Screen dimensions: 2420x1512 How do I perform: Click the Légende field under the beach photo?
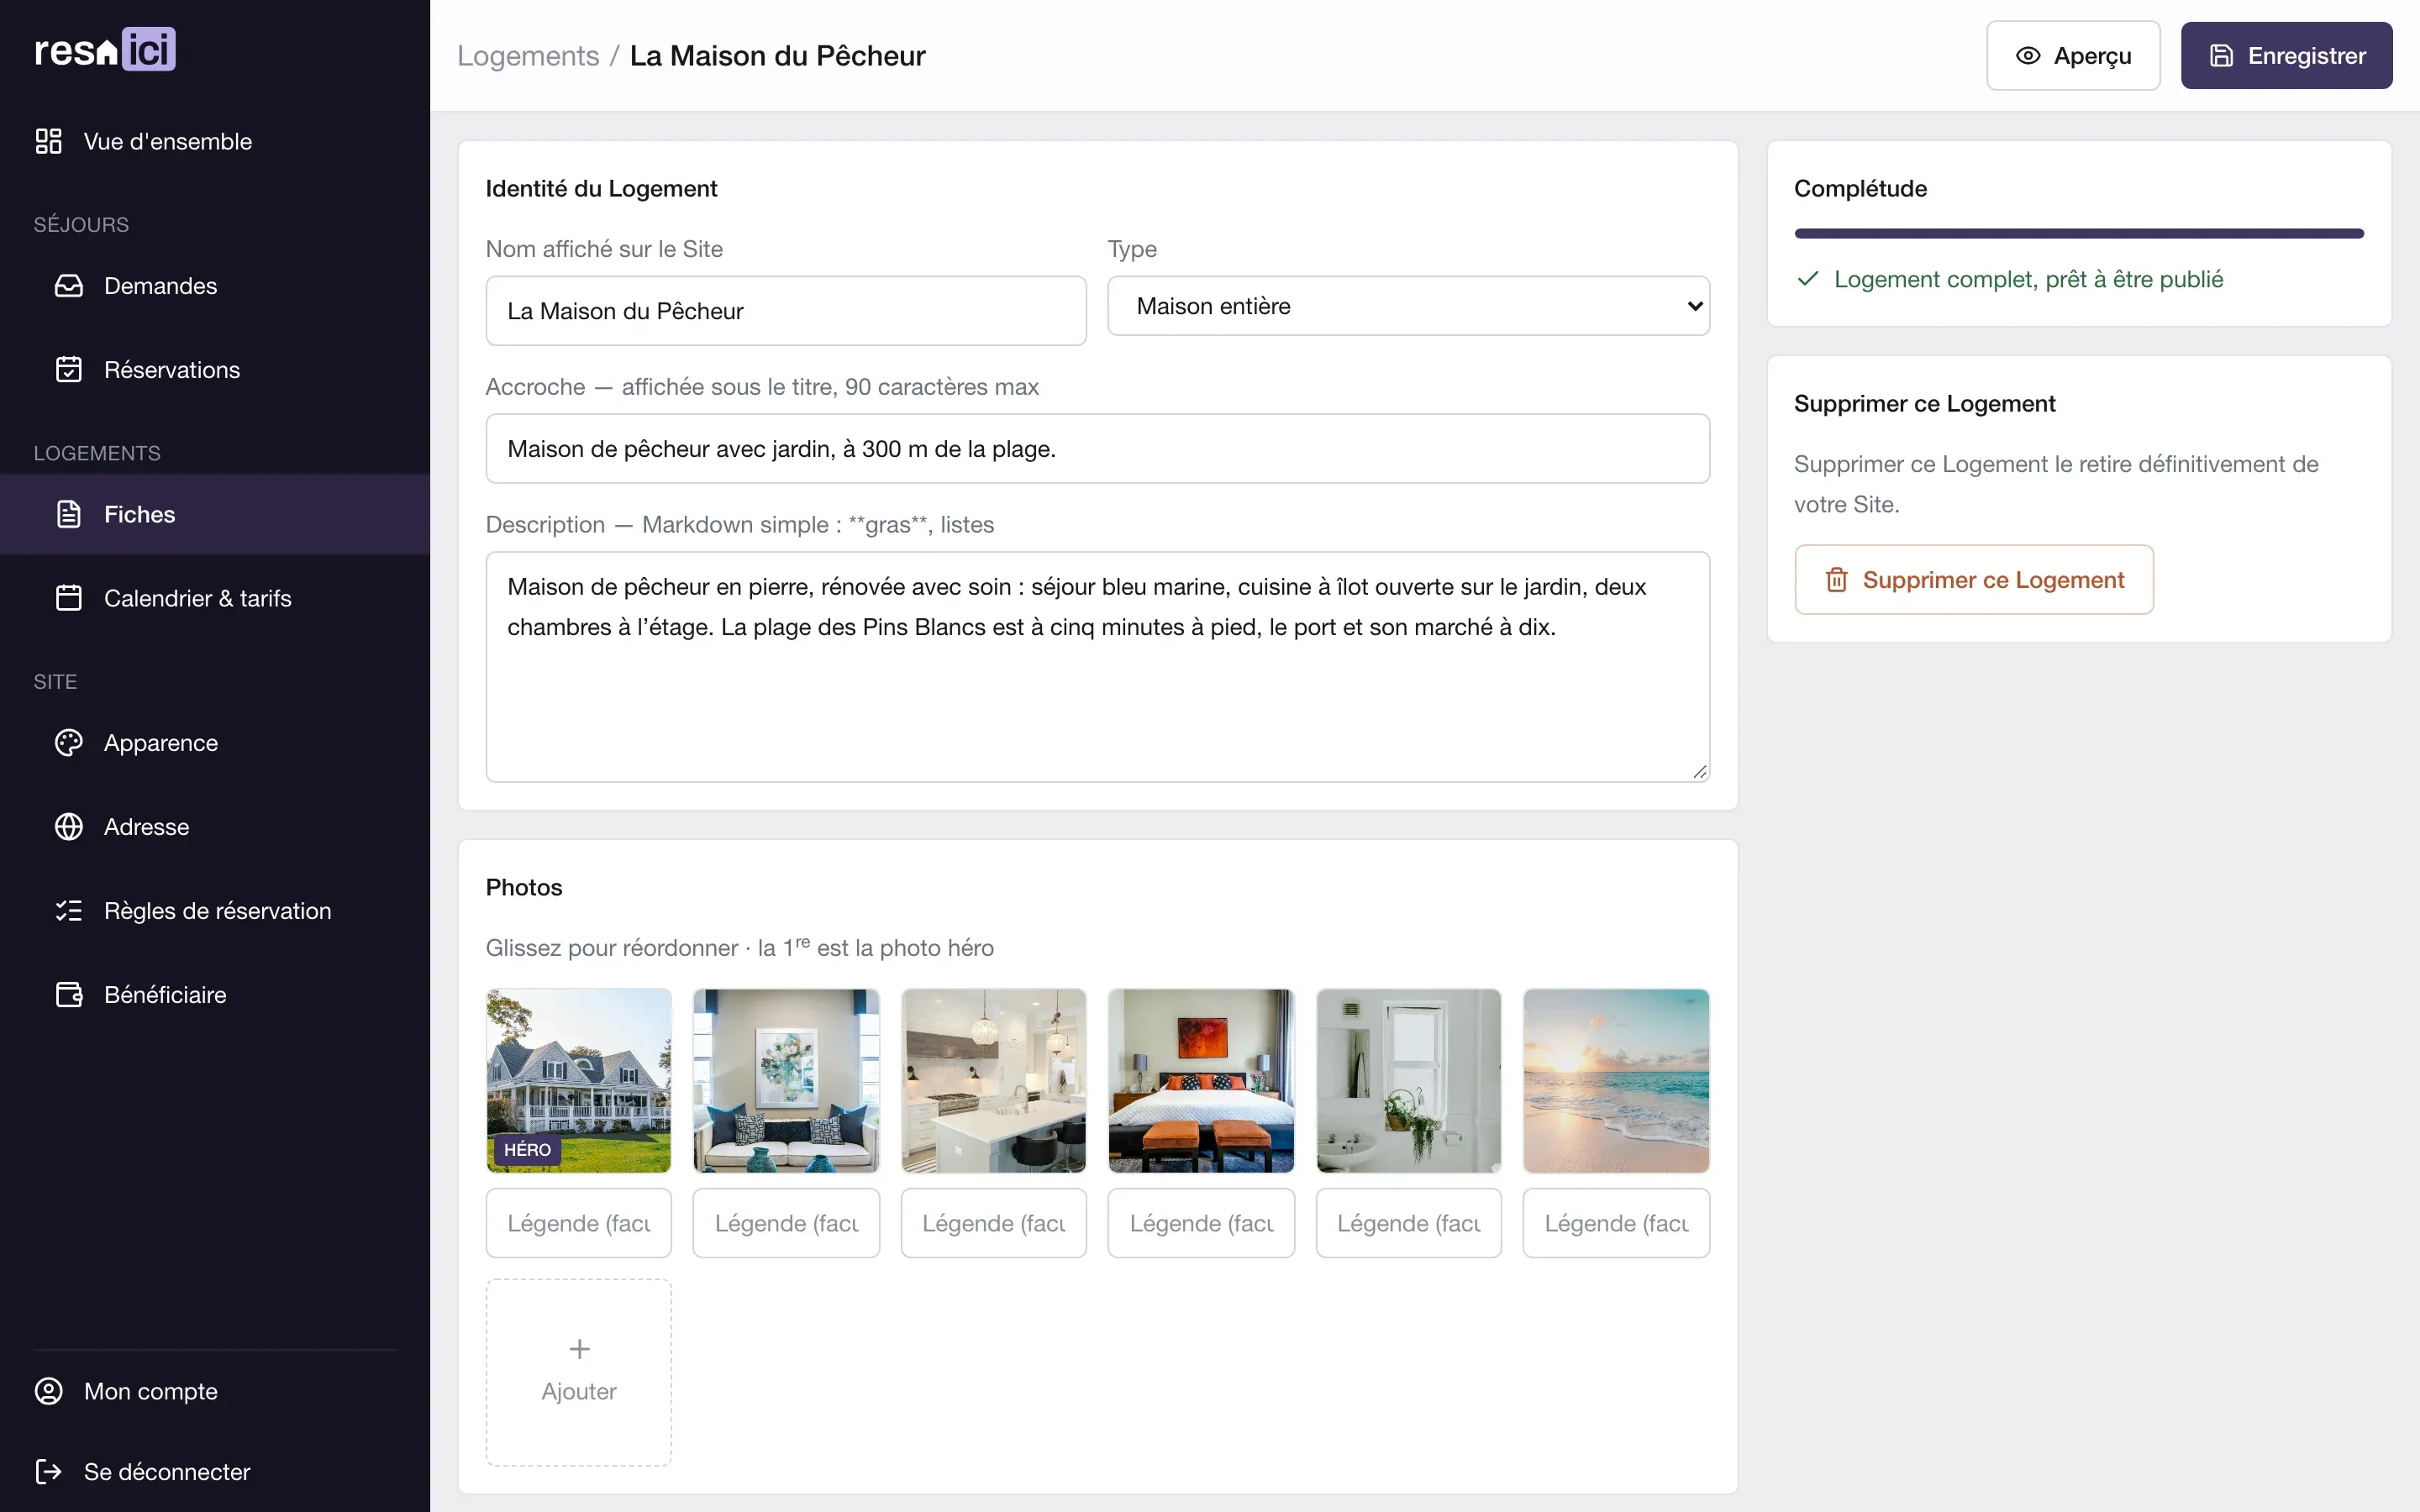(x=1616, y=1223)
